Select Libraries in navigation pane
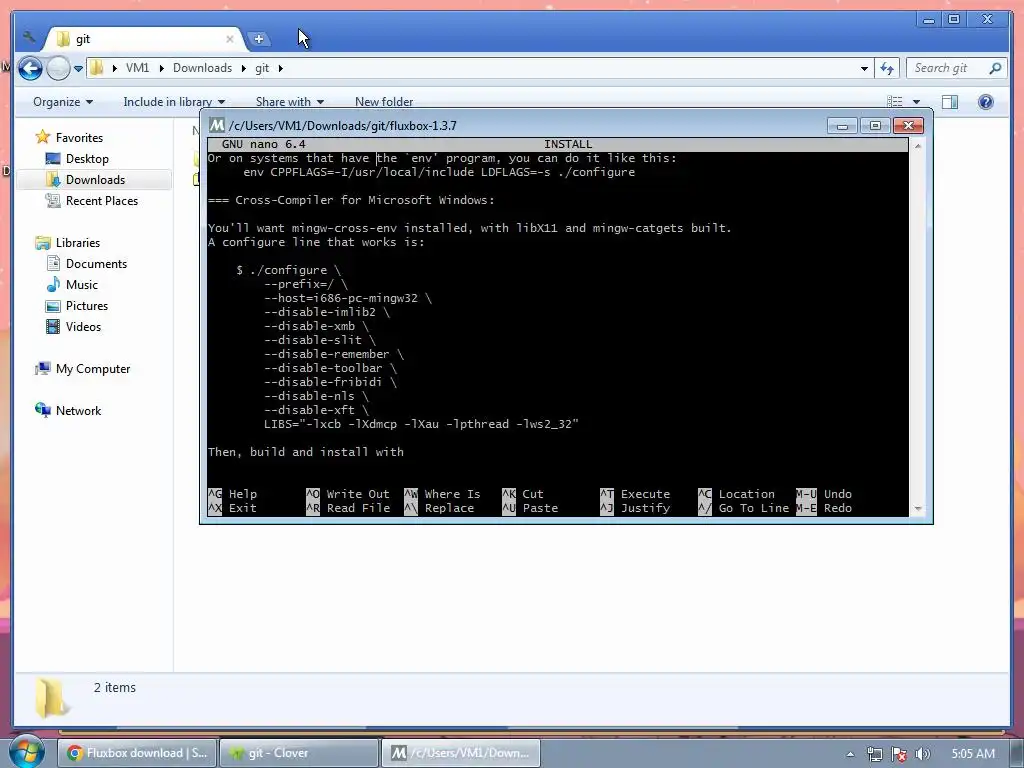 click(x=78, y=243)
